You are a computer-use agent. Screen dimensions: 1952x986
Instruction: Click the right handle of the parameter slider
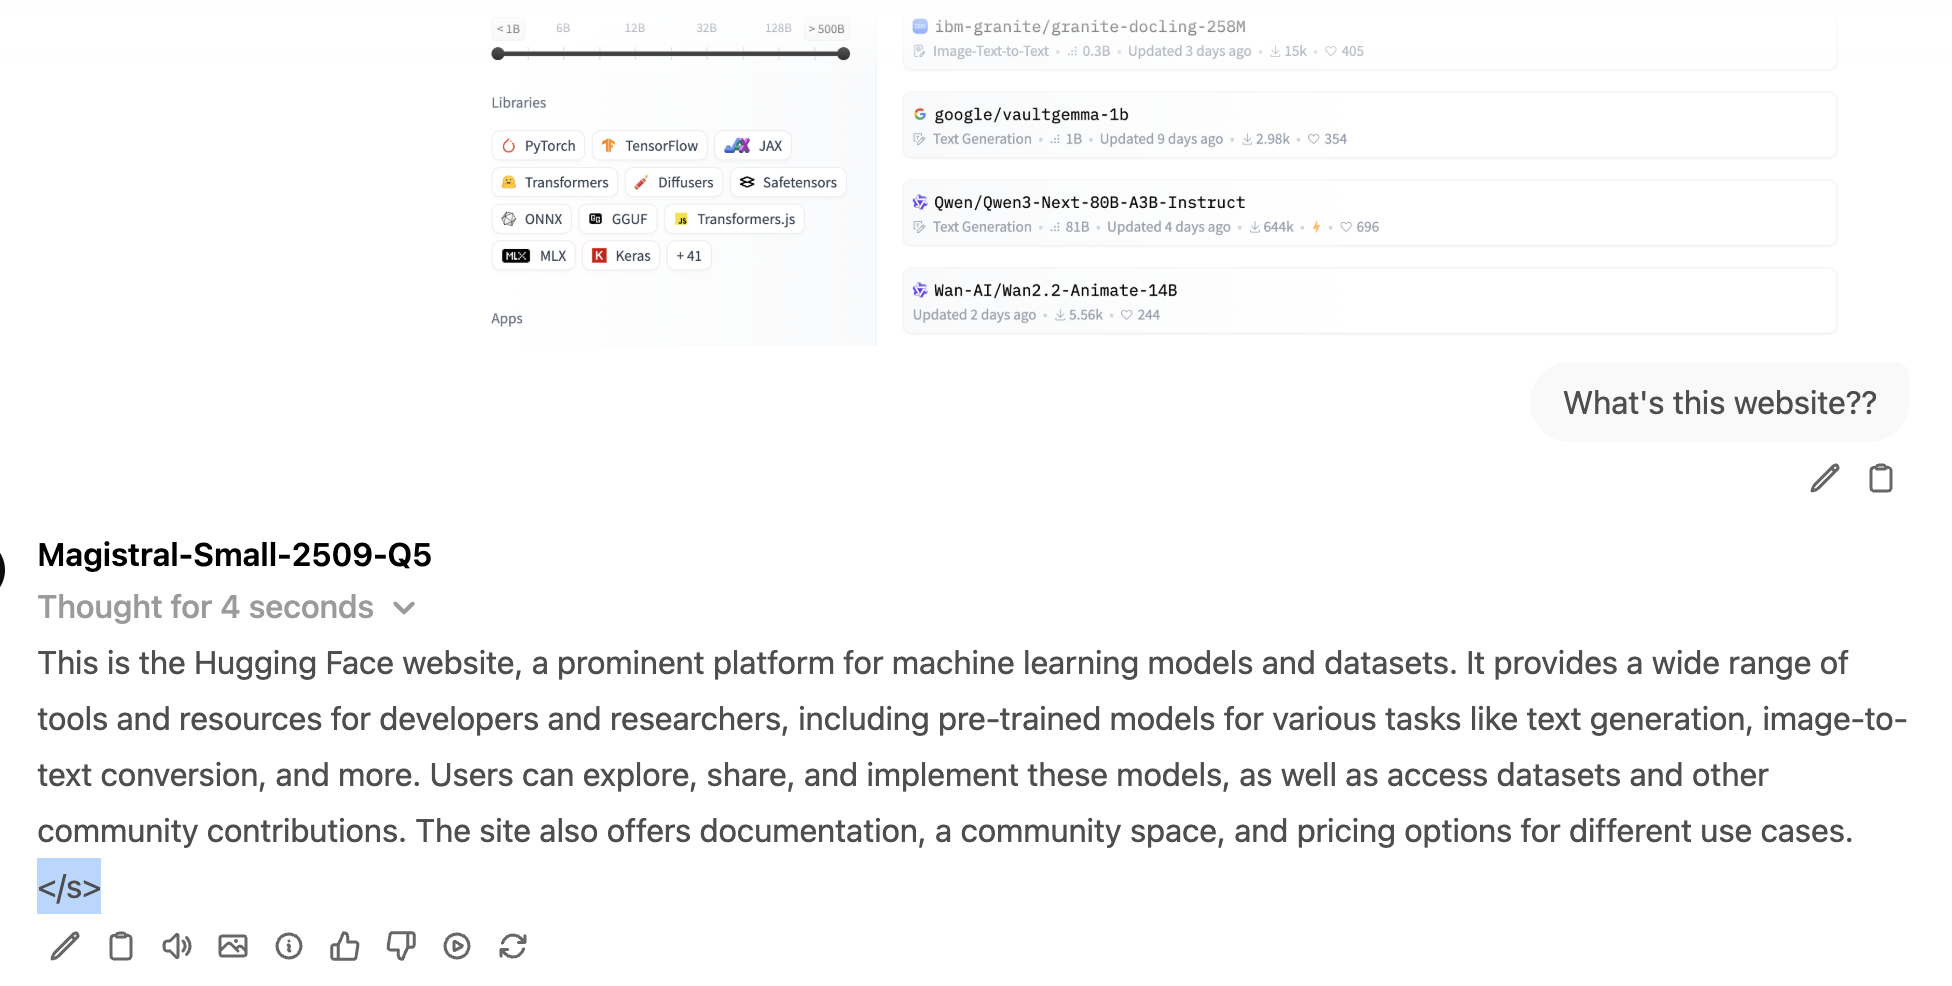844,54
